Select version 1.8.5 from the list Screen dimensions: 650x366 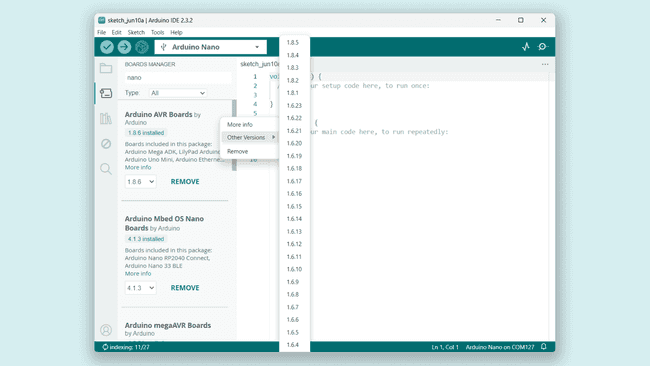(293, 42)
